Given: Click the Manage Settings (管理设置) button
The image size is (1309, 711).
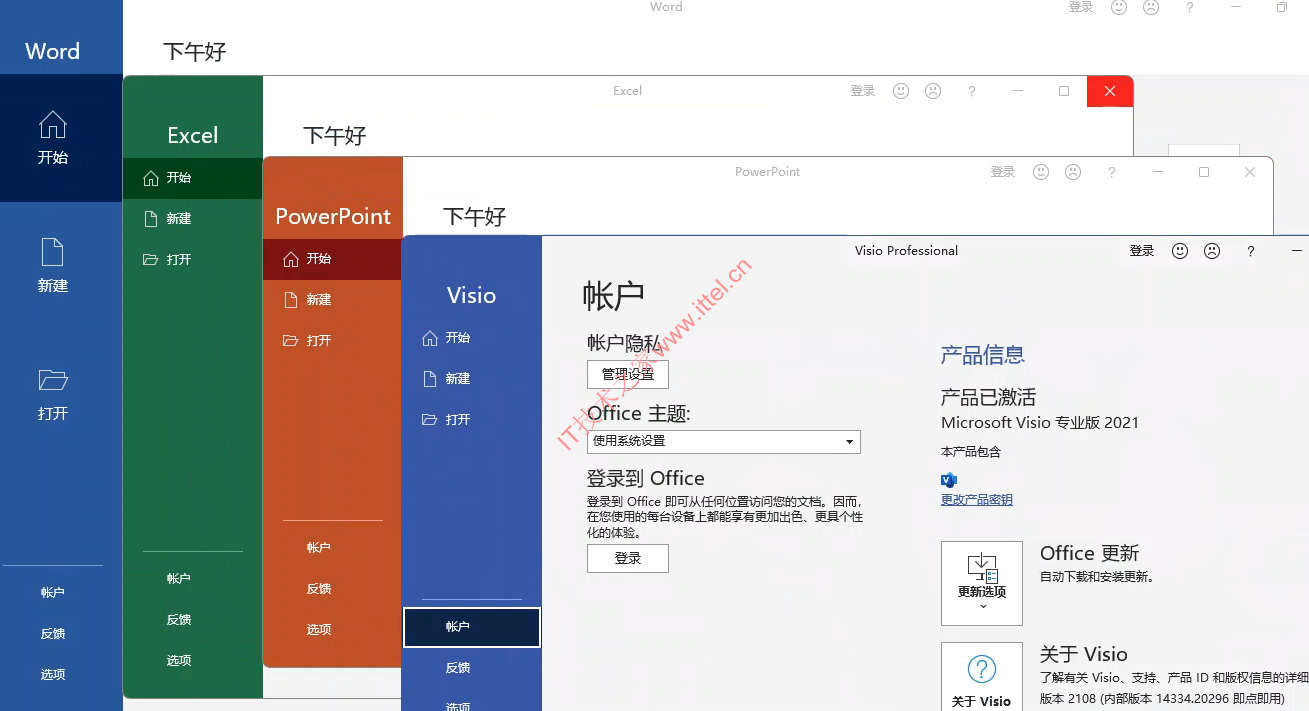Looking at the screenshot, I should pyautogui.click(x=627, y=375).
